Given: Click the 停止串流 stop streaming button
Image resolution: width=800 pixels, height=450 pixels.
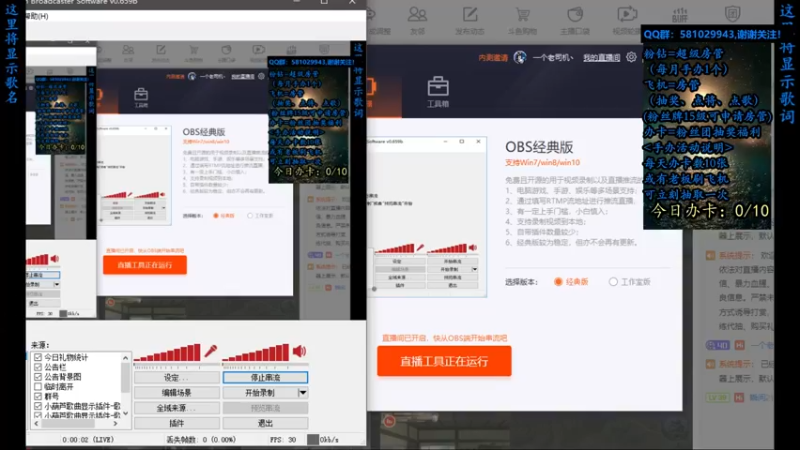Looking at the screenshot, I should pyautogui.click(x=265, y=378).
